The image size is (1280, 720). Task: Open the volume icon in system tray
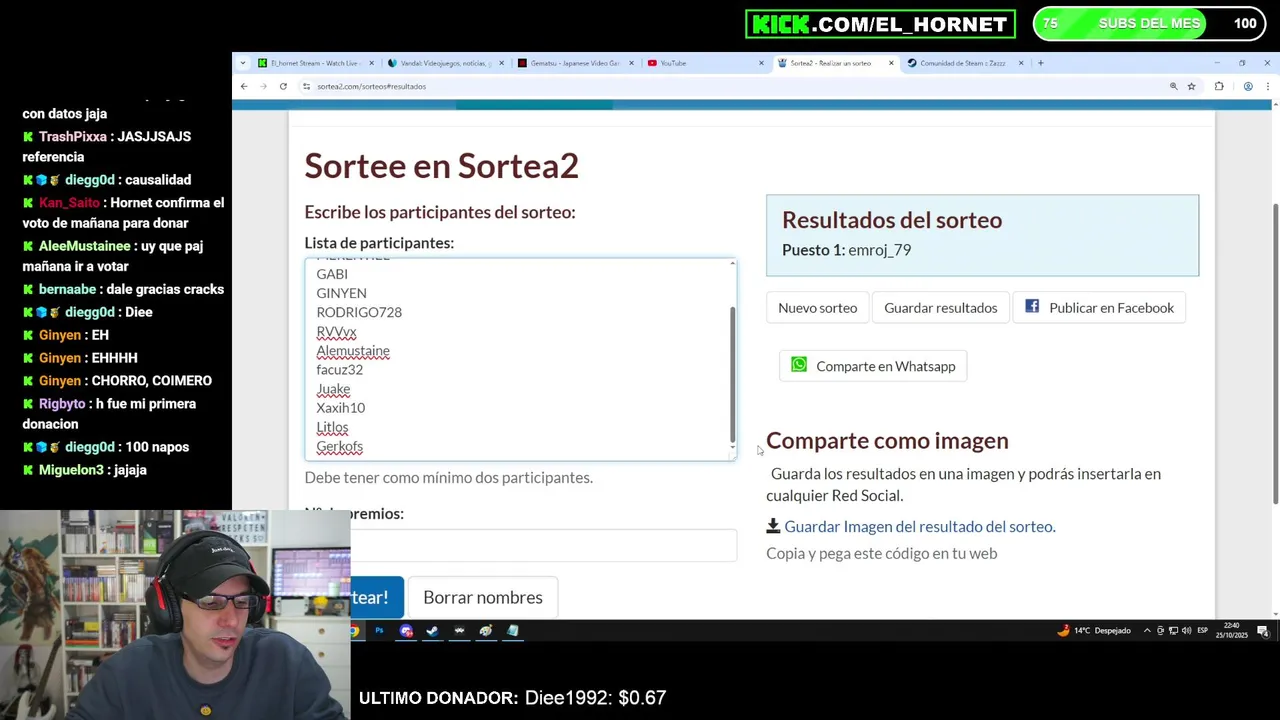(x=1186, y=631)
